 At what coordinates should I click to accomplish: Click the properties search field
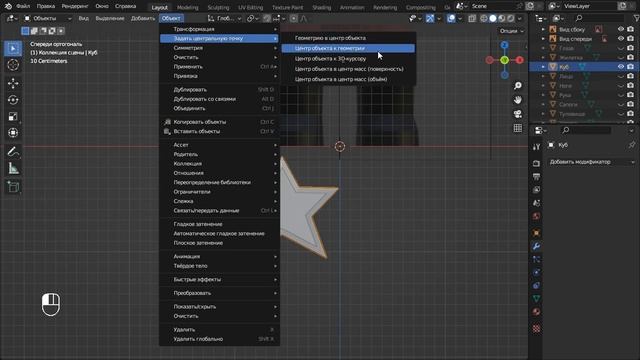[x=586, y=130]
